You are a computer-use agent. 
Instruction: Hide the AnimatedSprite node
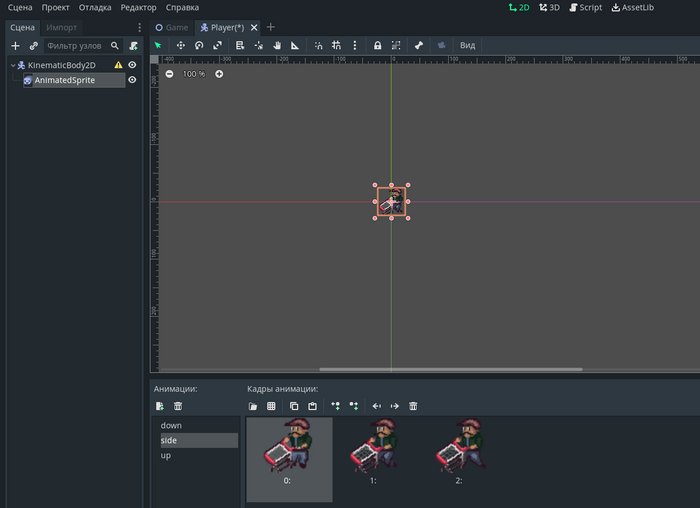(132, 80)
